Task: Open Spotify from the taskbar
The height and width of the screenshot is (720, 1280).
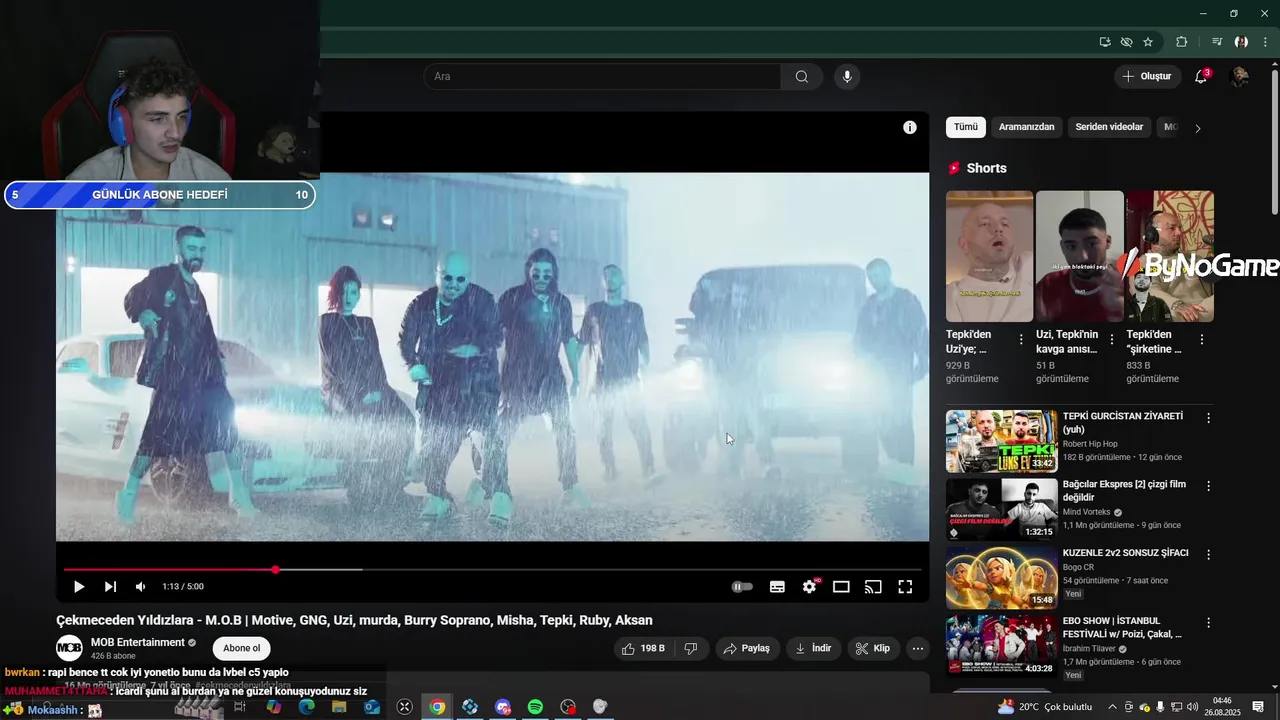Action: click(x=535, y=707)
